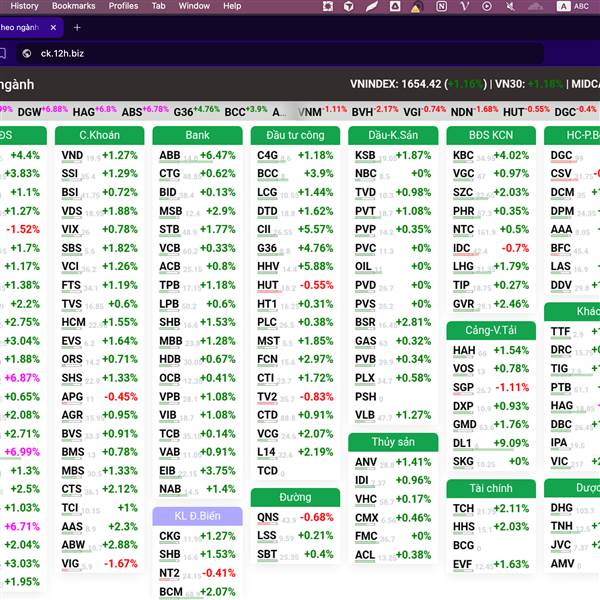Click the ck.12h.biz address bar
This screenshot has height=600, width=600.
280,54
